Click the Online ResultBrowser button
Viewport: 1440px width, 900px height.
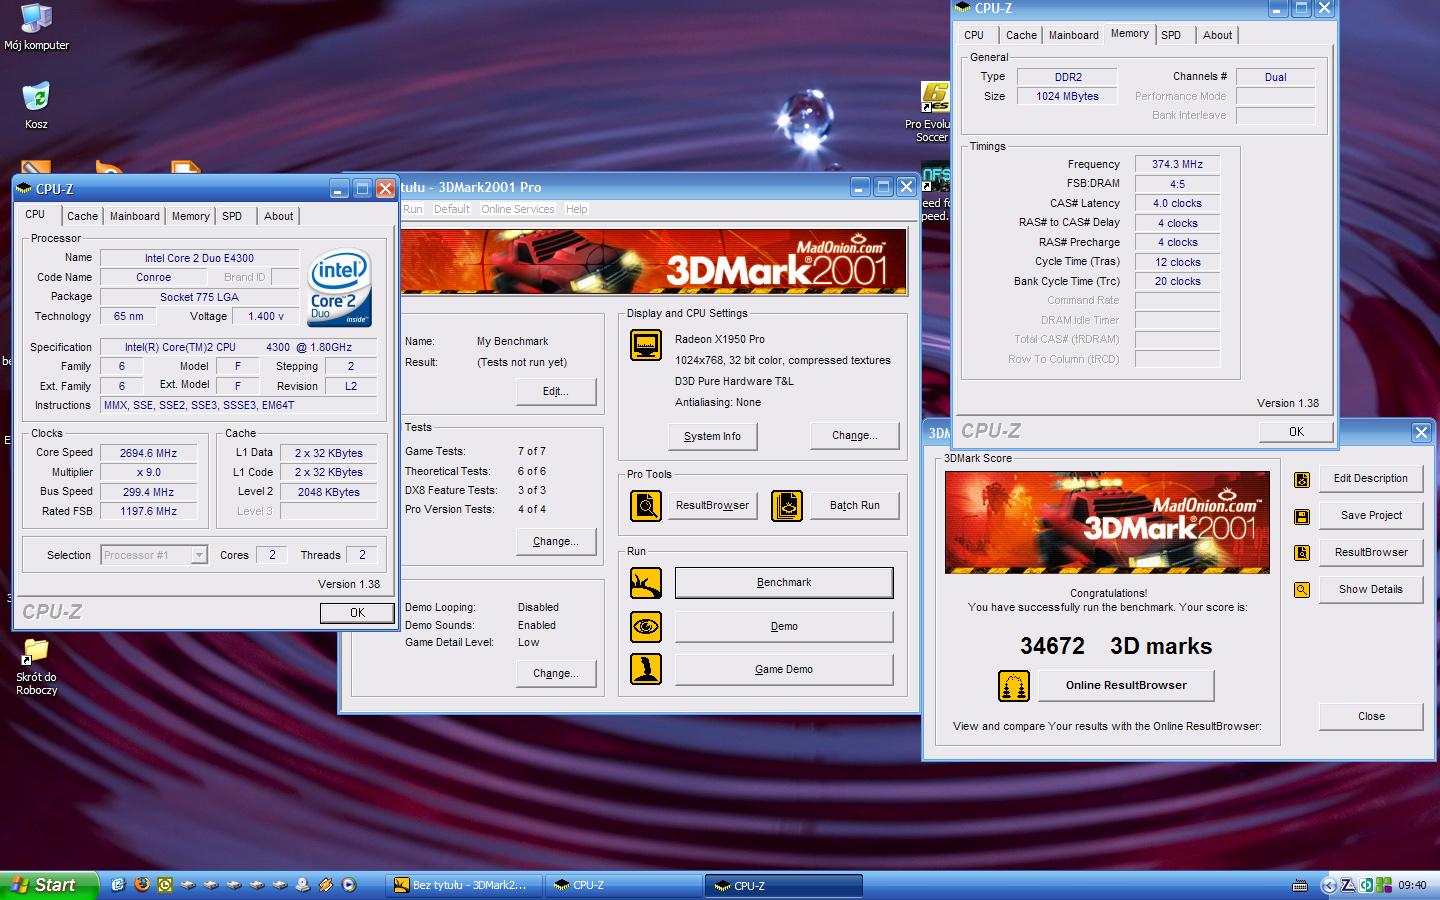[x=1126, y=685]
